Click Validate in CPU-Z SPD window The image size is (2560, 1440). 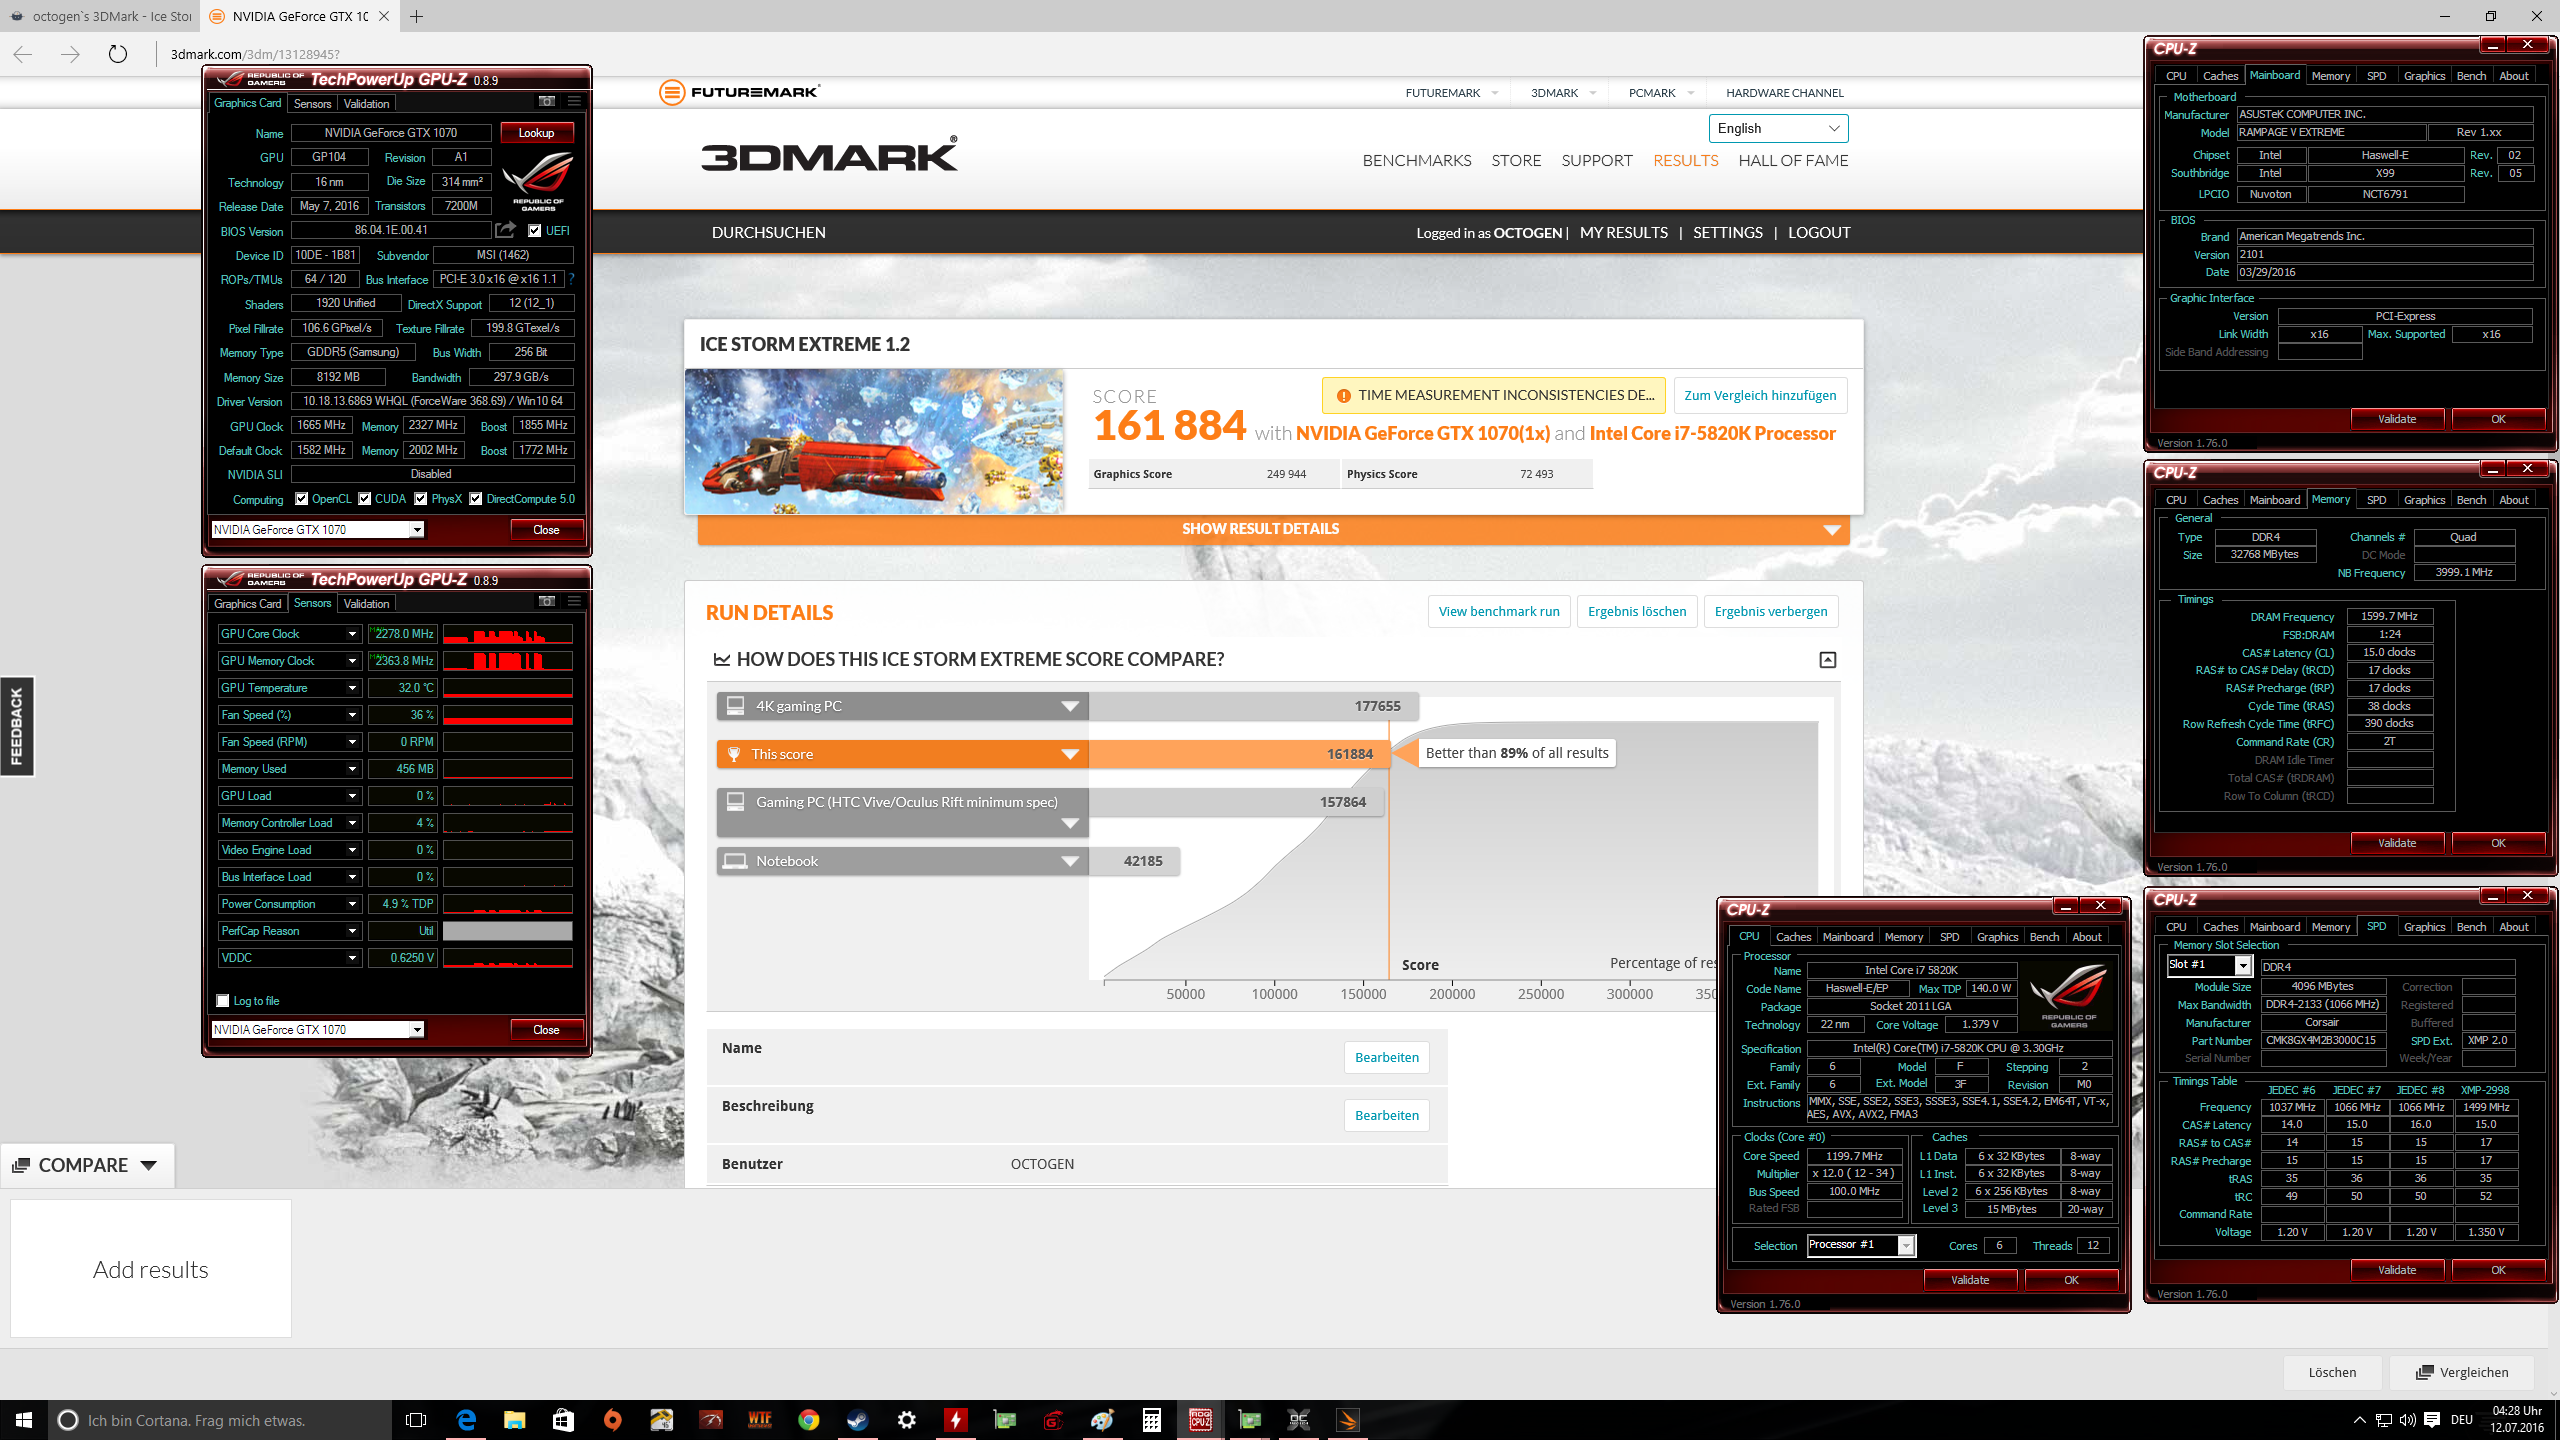click(2397, 1270)
